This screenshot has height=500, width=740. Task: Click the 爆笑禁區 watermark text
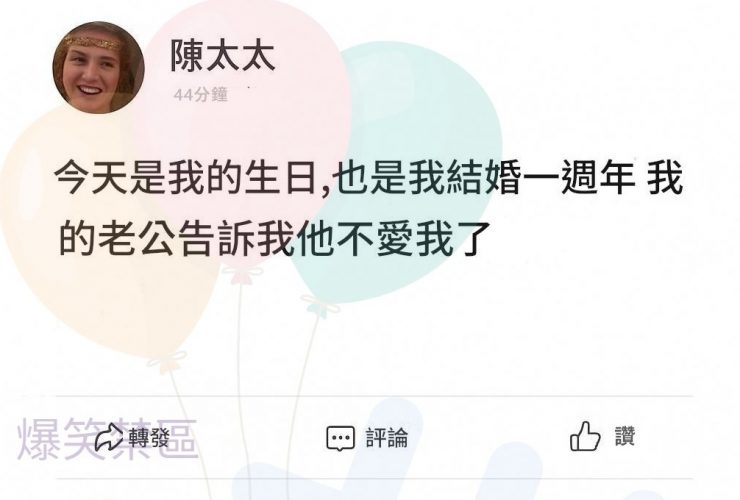click(x=107, y=439)
